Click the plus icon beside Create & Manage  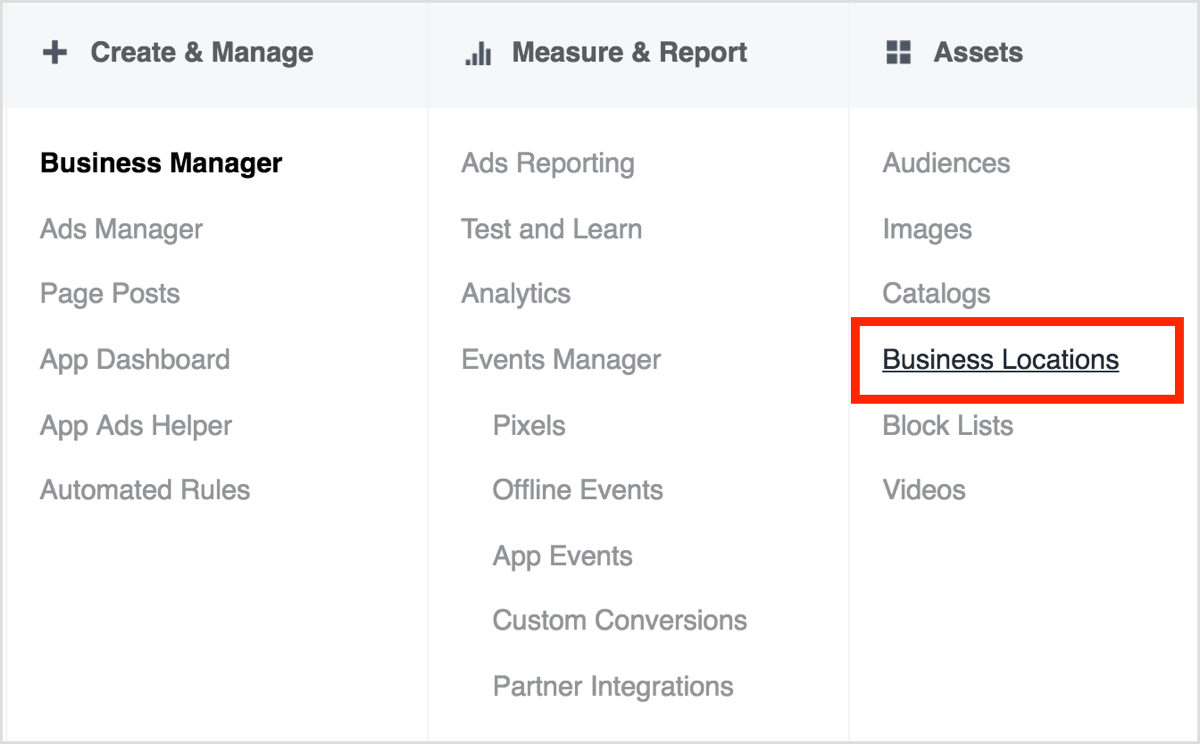pyautogui.click(x=55, y=53)
